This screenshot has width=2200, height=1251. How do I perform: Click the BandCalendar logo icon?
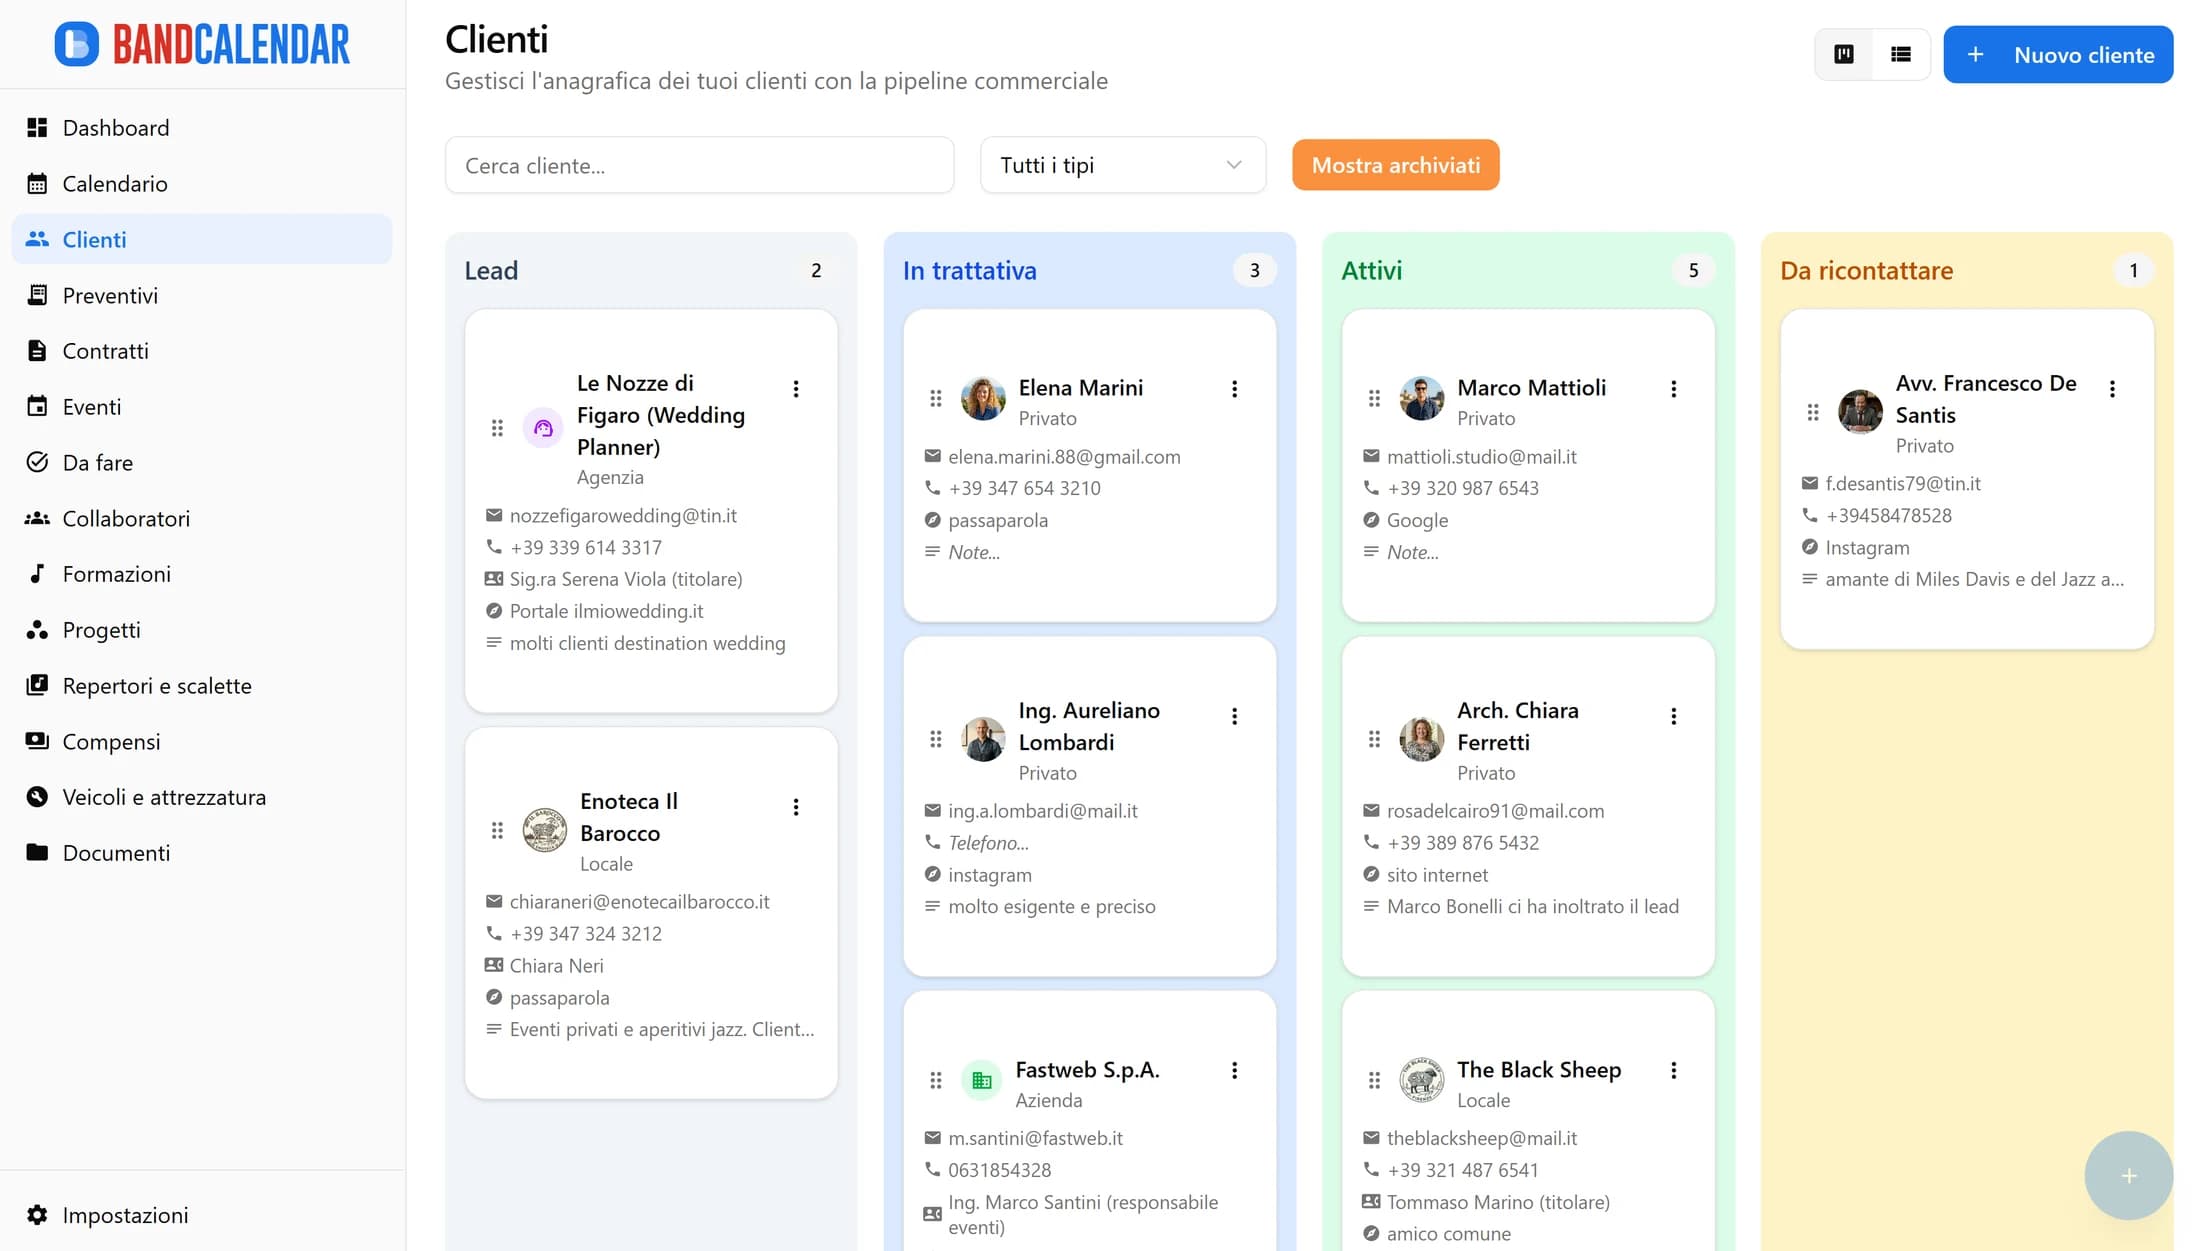coord(76,44)
